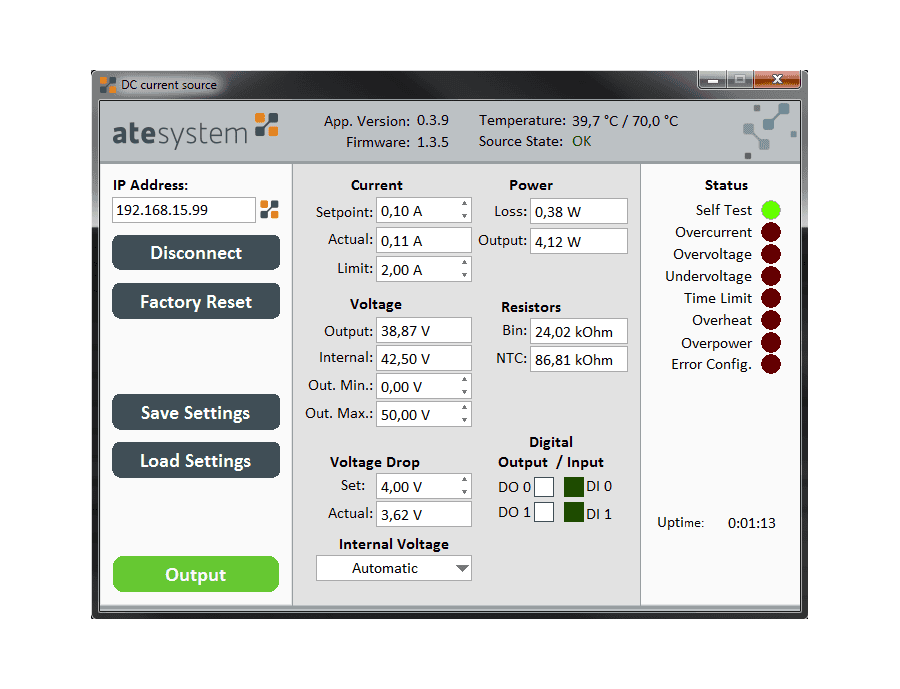Decrease the Out. Min. voltage value

point(464,393)
